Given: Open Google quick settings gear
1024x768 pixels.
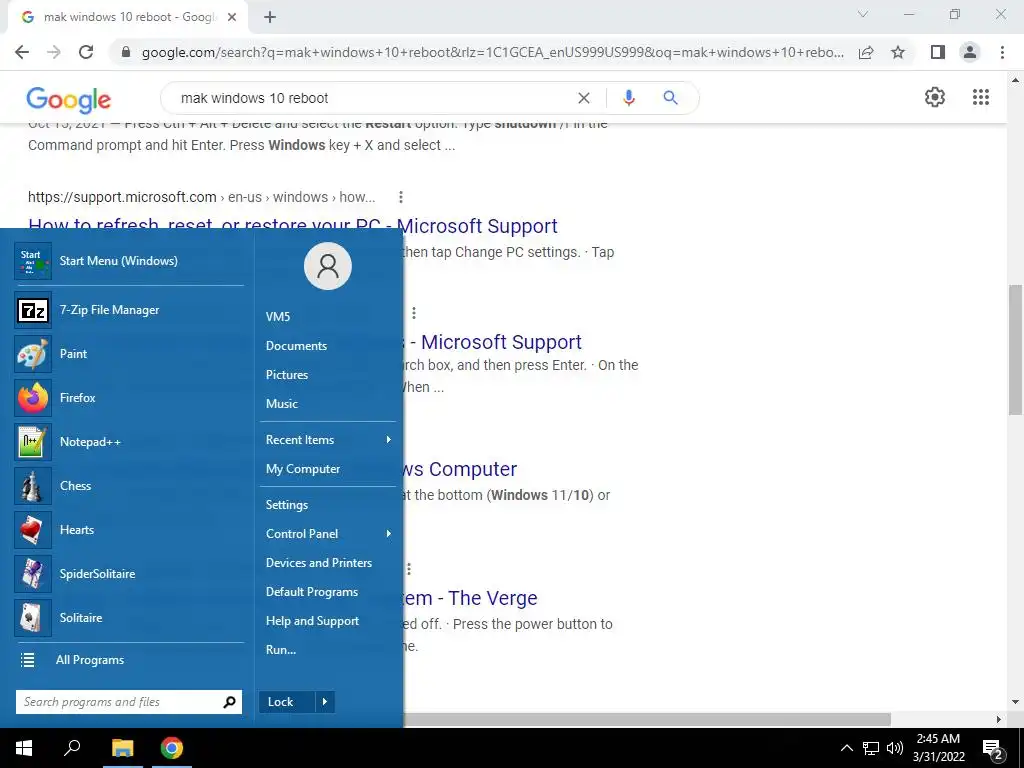Looking at the screenshot, I should coord(935,97).
